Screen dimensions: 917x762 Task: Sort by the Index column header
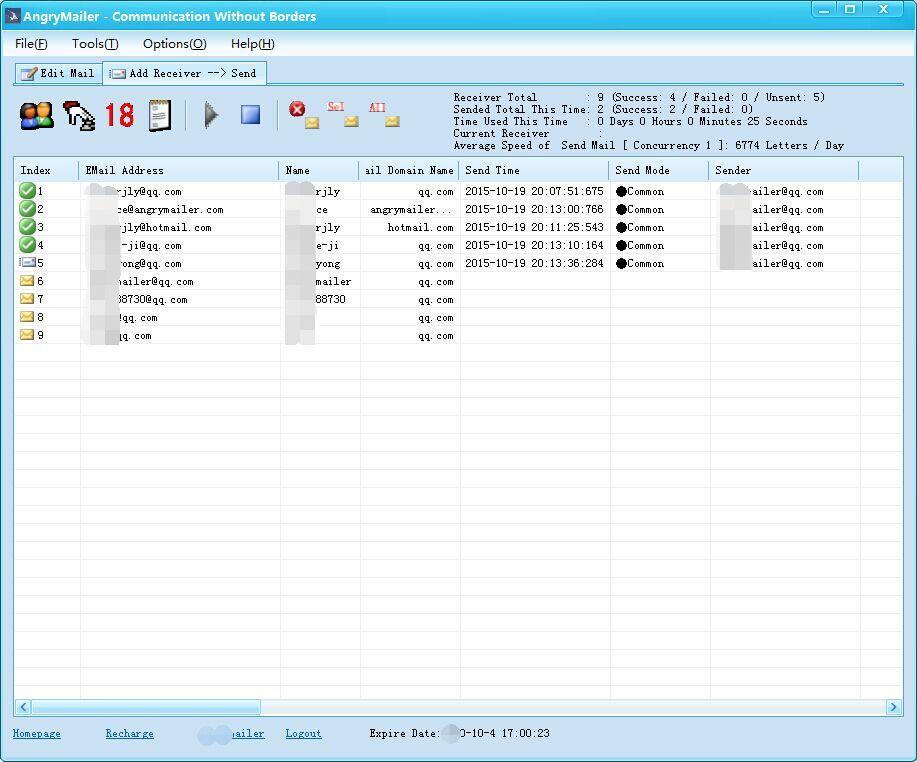pyautogui.click(x=46, y=170)
